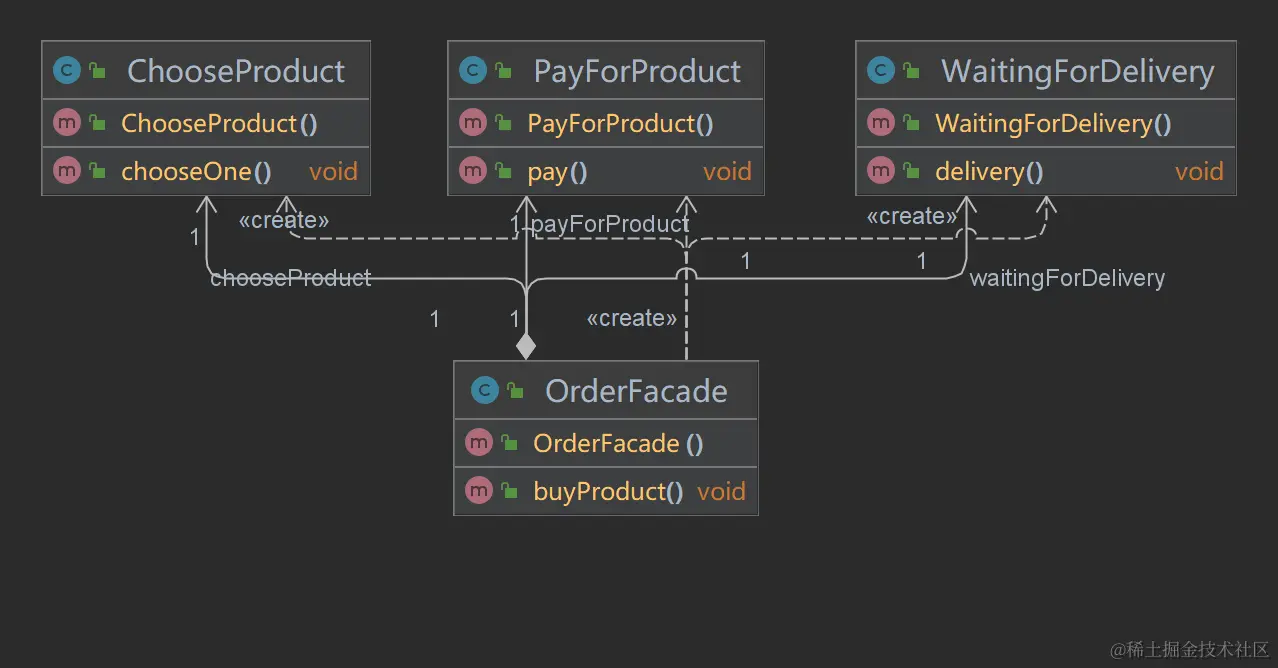The height and width of the screenshot is (668, 1278).
Task: Click the class icon of ChooseProduct
Action: pos(65,70)
